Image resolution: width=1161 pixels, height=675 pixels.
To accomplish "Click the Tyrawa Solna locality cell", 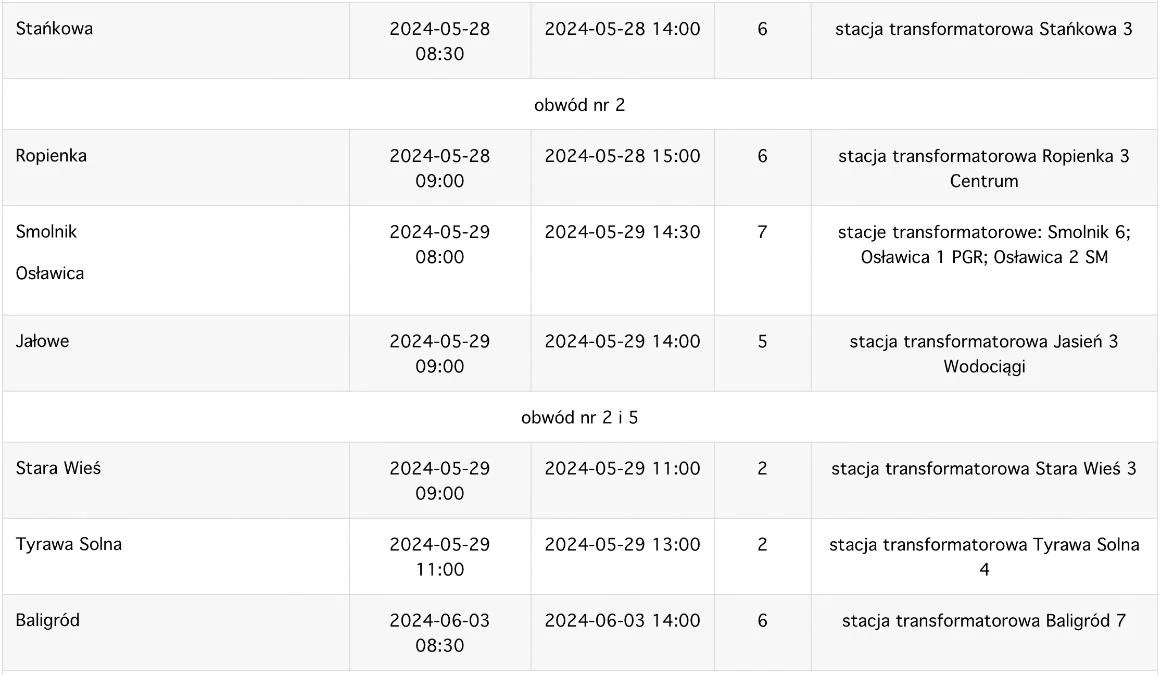I will tap(175, 557).
